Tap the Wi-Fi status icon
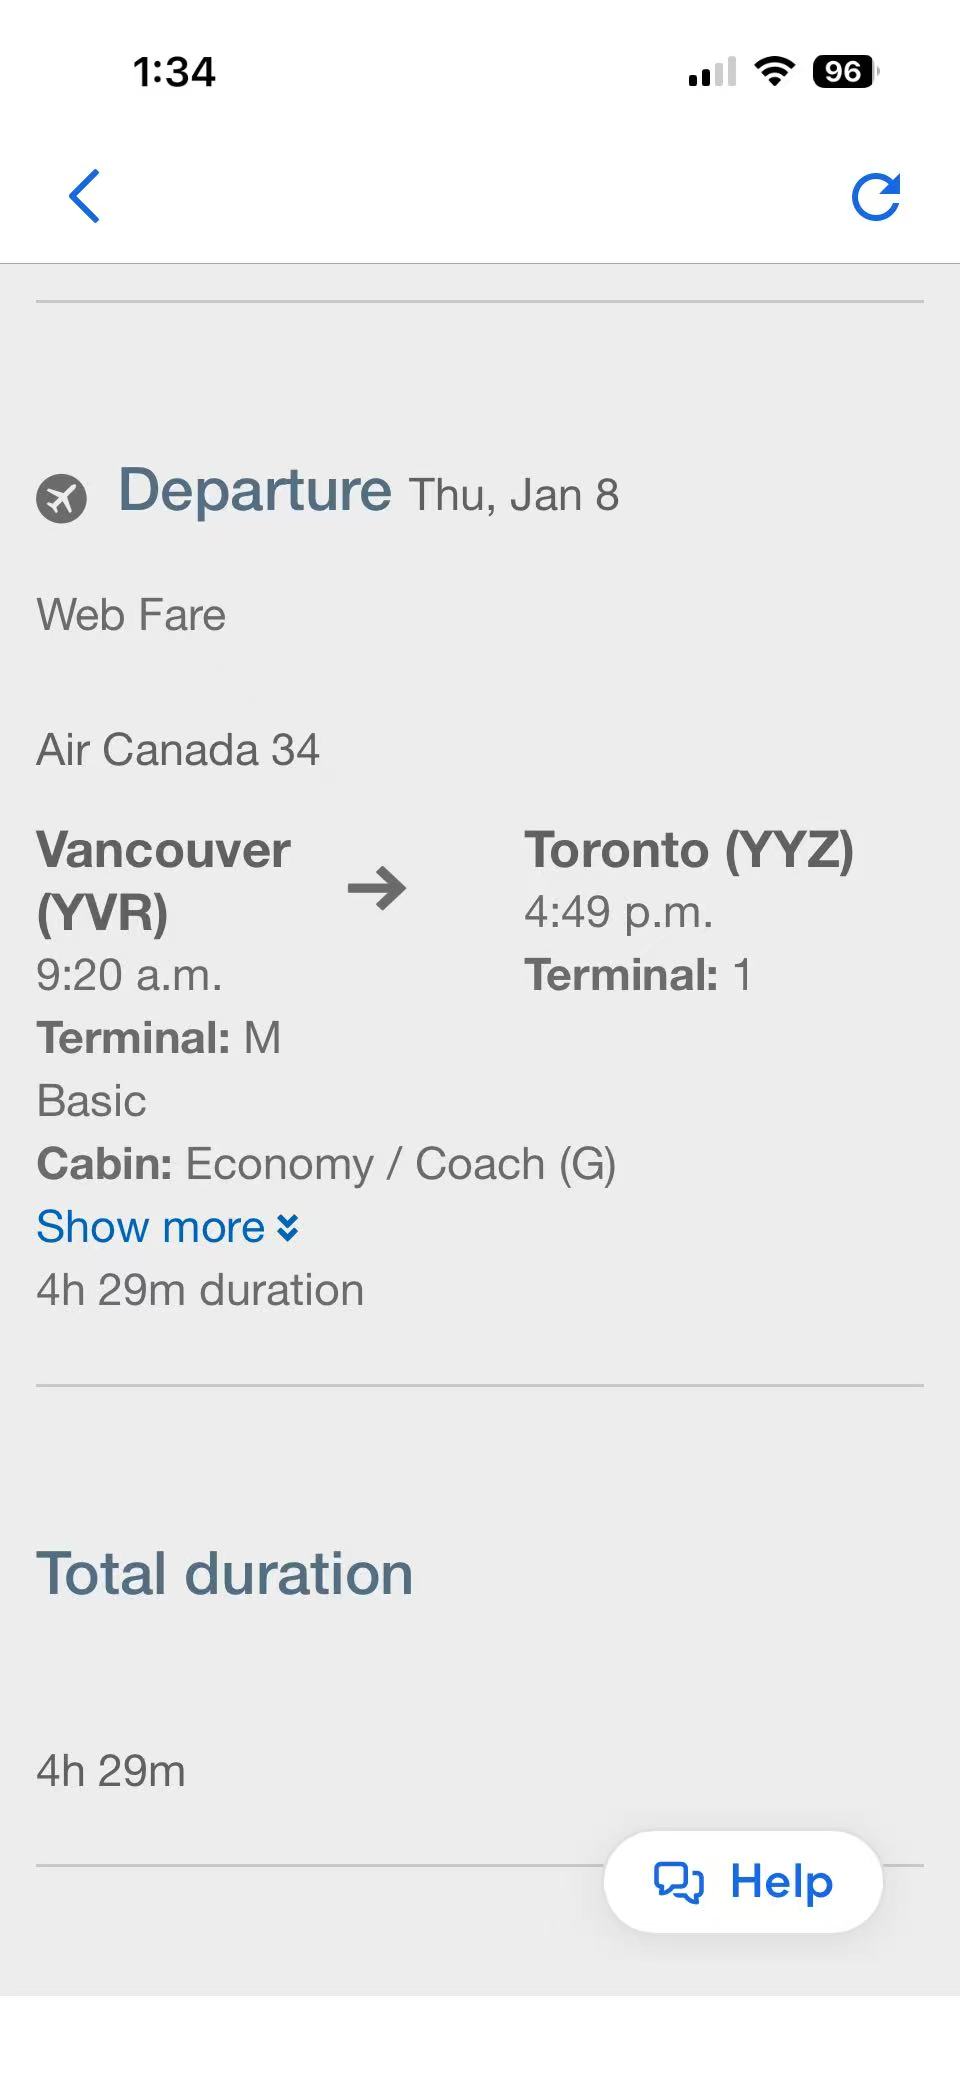Image resolution: width=960 pixels, height=2079 pixels. (x=774, y=72)
